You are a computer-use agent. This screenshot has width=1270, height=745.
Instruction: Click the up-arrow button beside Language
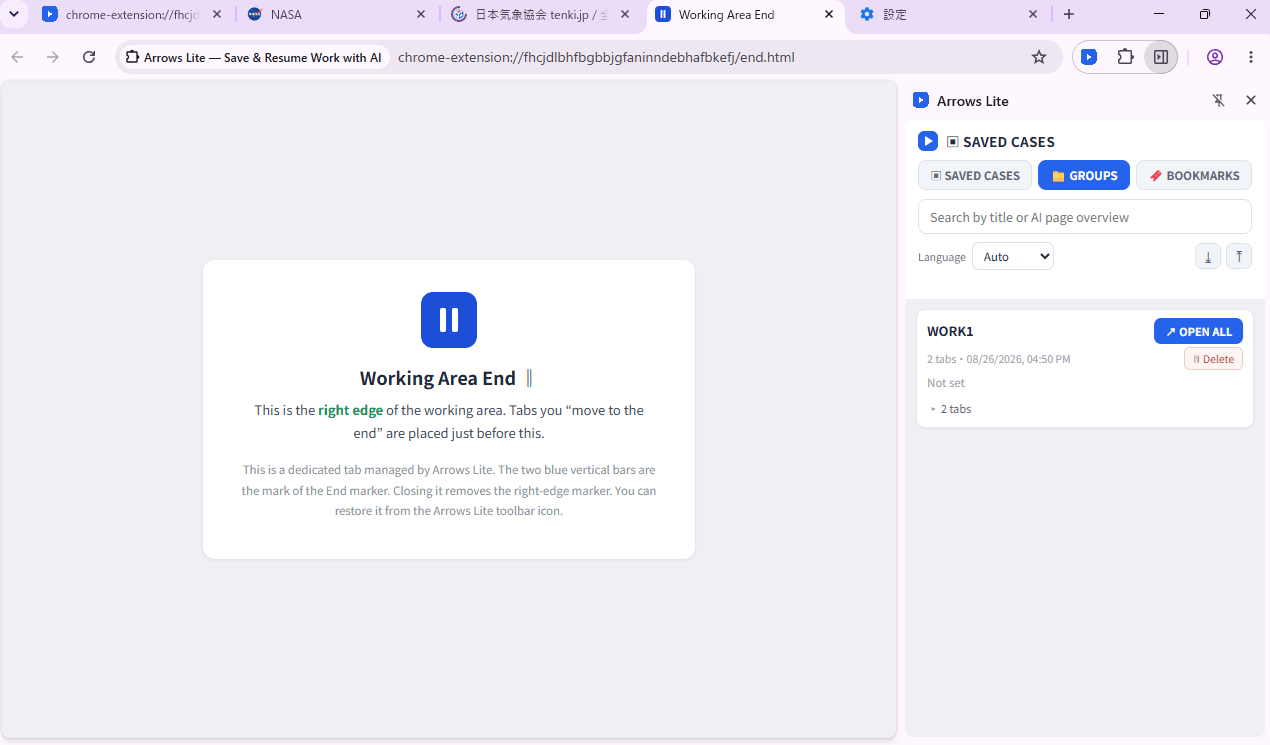[1239, 257]
